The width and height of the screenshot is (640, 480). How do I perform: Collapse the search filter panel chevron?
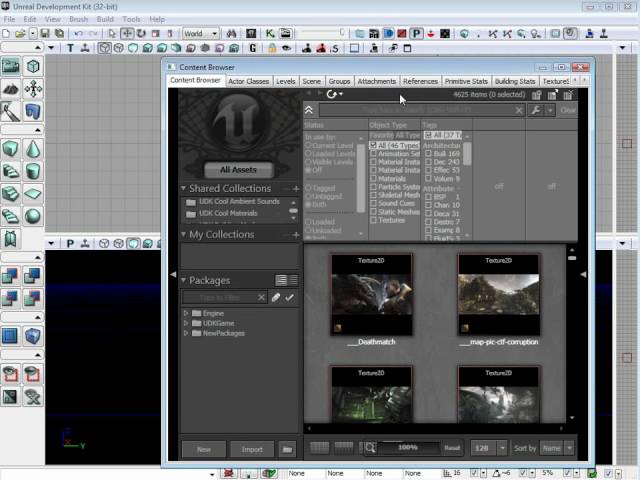pyautogui.click(x=309, y=110)
